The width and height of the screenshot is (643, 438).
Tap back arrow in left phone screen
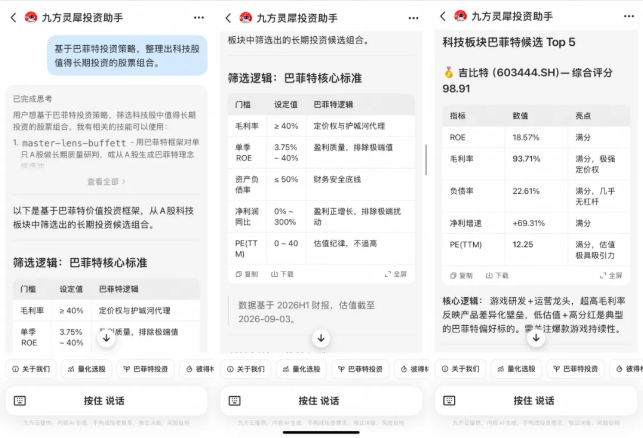[x=14, y=18]
